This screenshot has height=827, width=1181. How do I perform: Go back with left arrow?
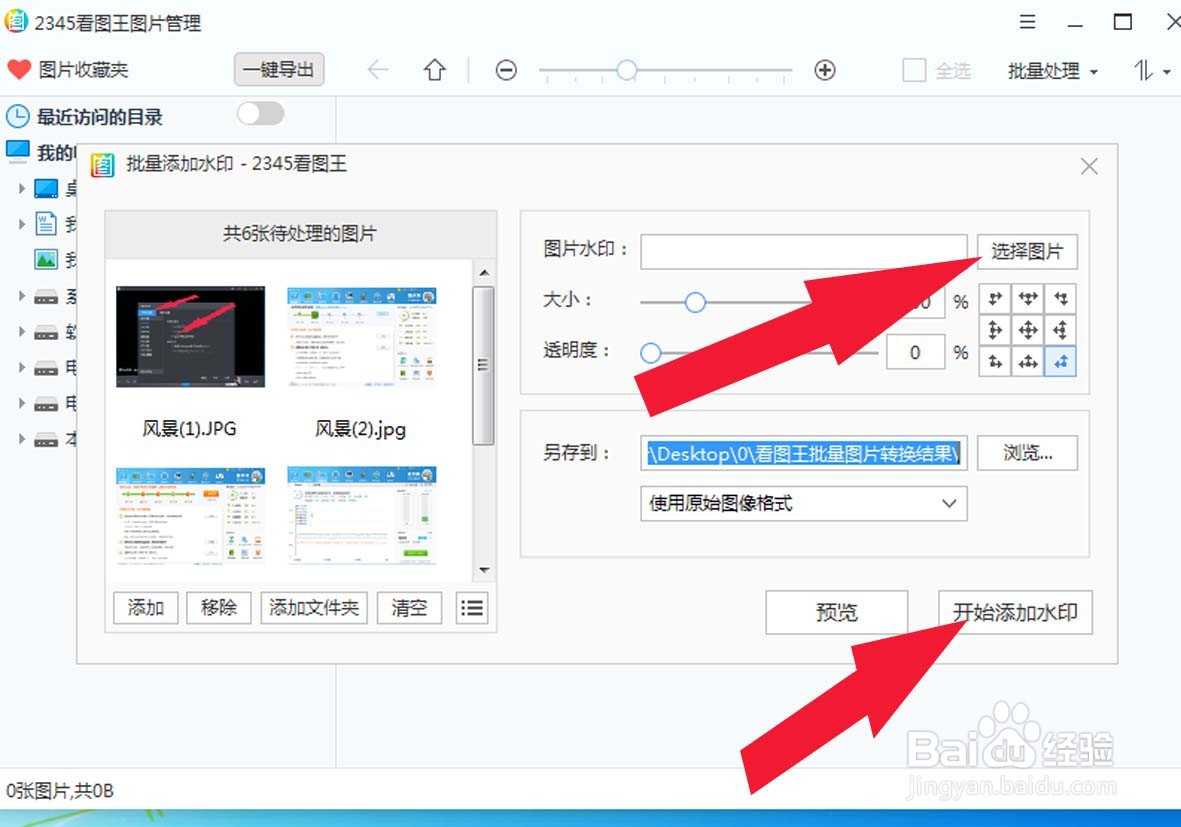pyautogui.click(x=378, y=70)
